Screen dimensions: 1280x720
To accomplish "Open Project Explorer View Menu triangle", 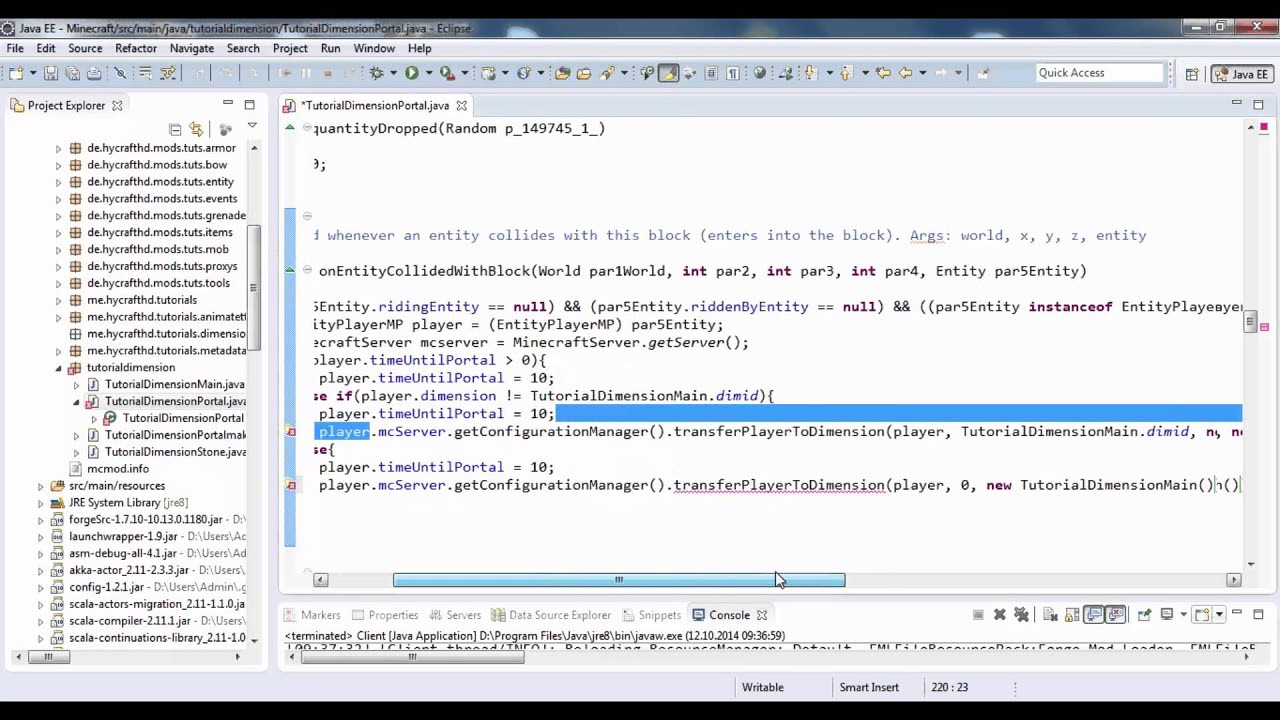I will [x=252, y=127].
